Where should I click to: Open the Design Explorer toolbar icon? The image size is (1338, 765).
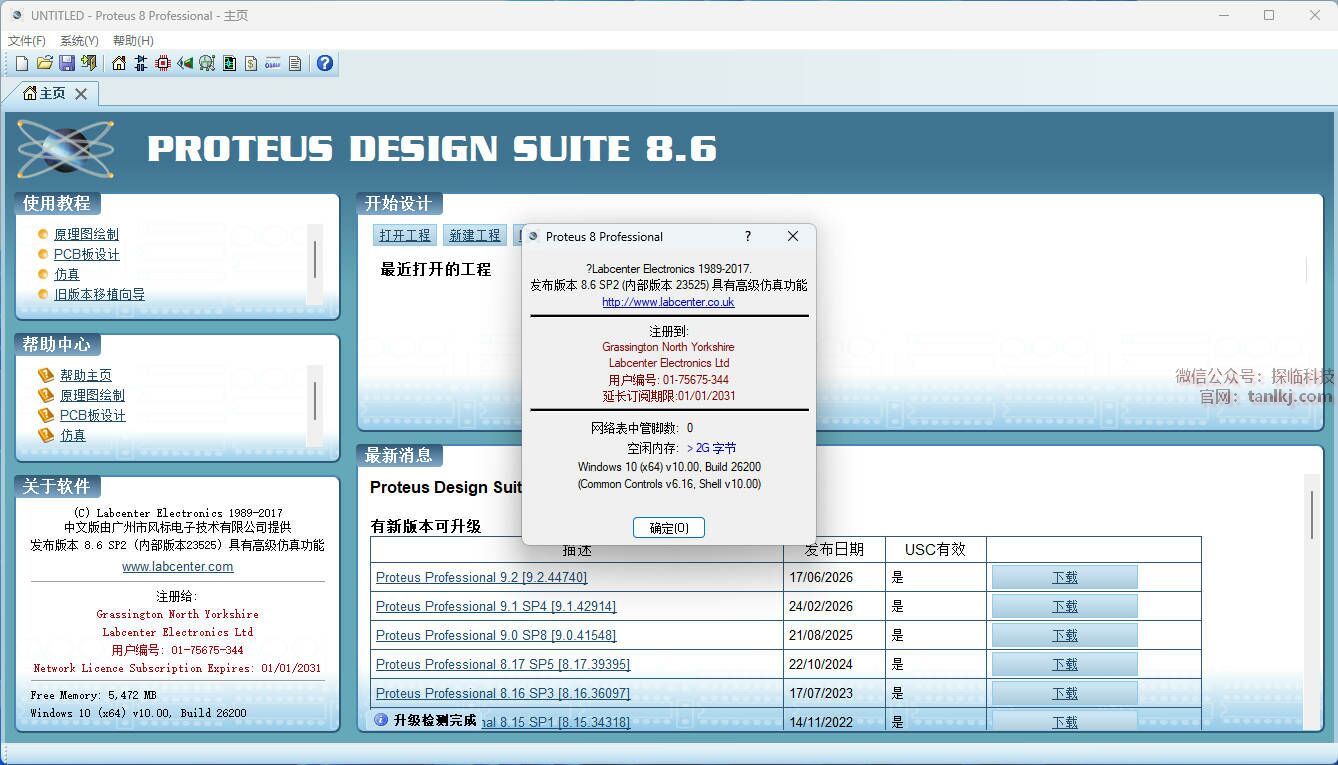229,63
